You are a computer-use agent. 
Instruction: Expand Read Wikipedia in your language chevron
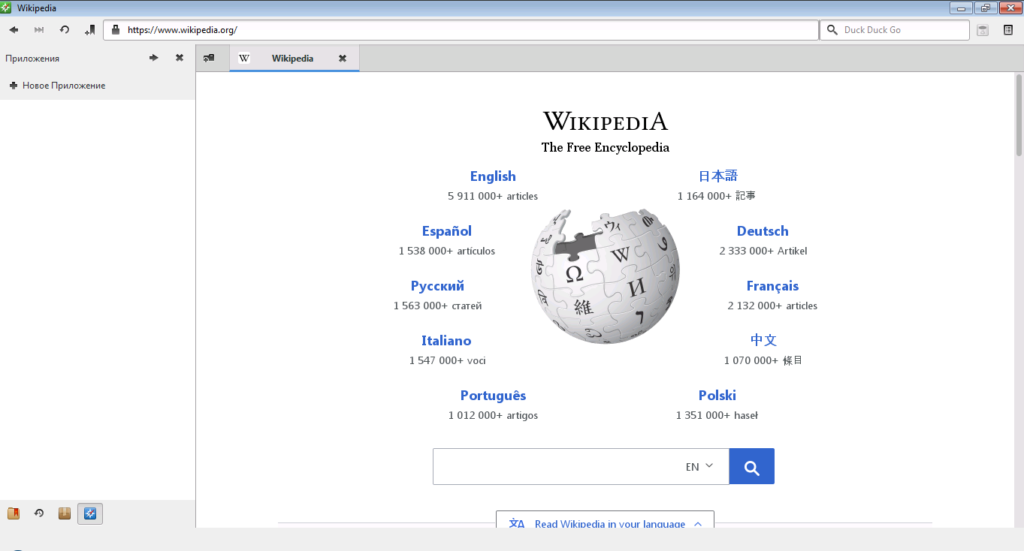pyautogui.click(x=698, y=524)
